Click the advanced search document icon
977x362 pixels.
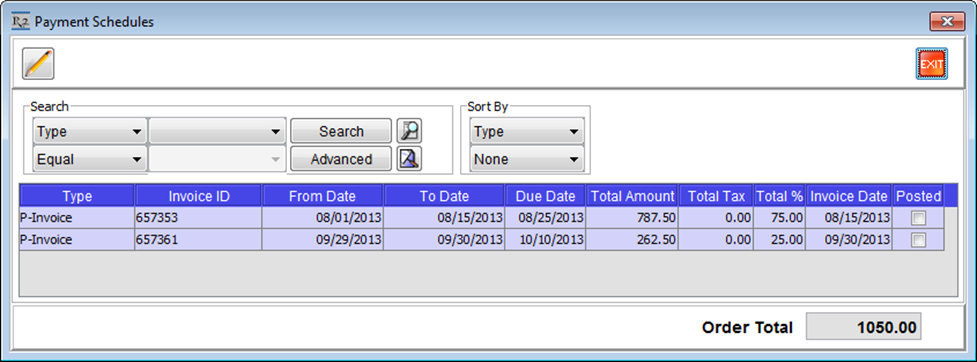409,159
